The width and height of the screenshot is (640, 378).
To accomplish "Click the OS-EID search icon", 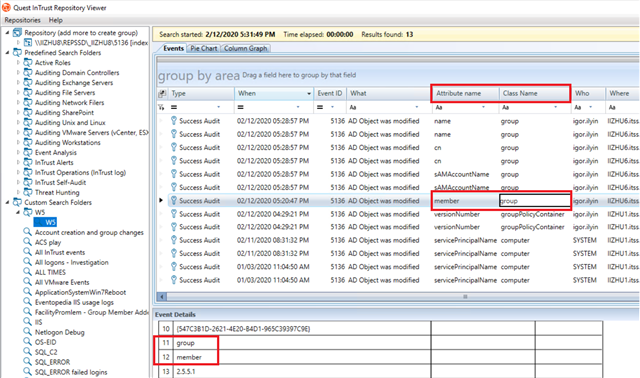I will pos(27,342).
